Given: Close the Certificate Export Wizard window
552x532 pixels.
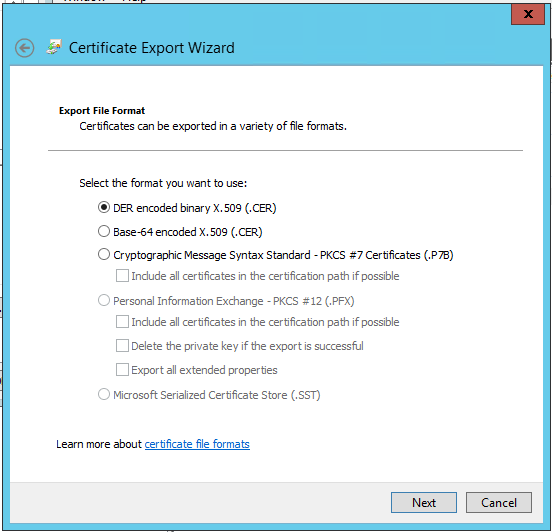Looking at the screenshot, I should pyautogui.click(x=528, y=14).
